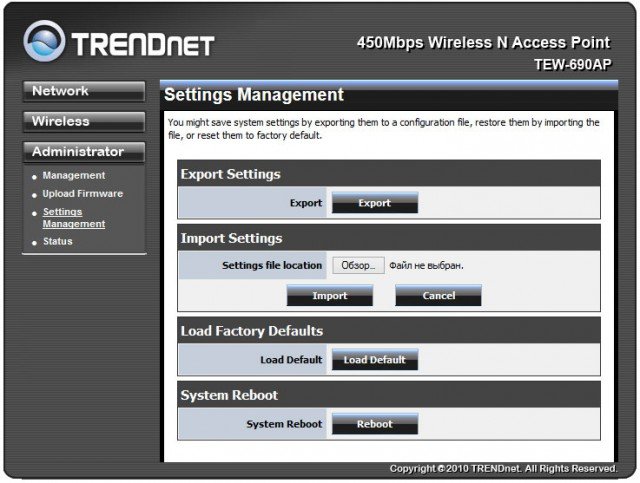Image resolution: width=640 pixels, height=483 pixels.
Task: Go to the Management page link
Action: click(73, 176)
